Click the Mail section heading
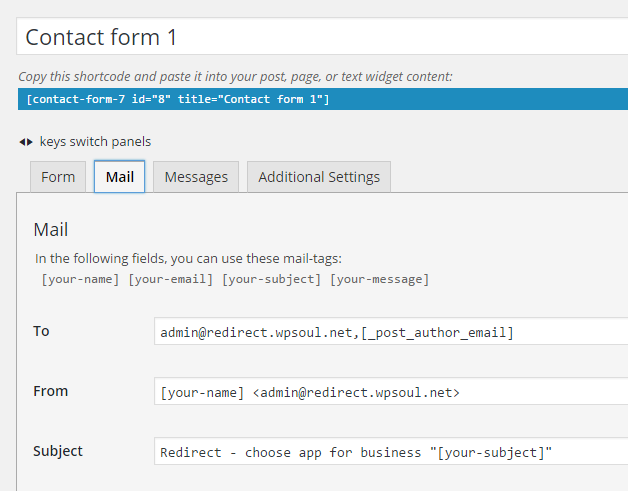This screenshot has width=628, height=491. tap(50, 230)
